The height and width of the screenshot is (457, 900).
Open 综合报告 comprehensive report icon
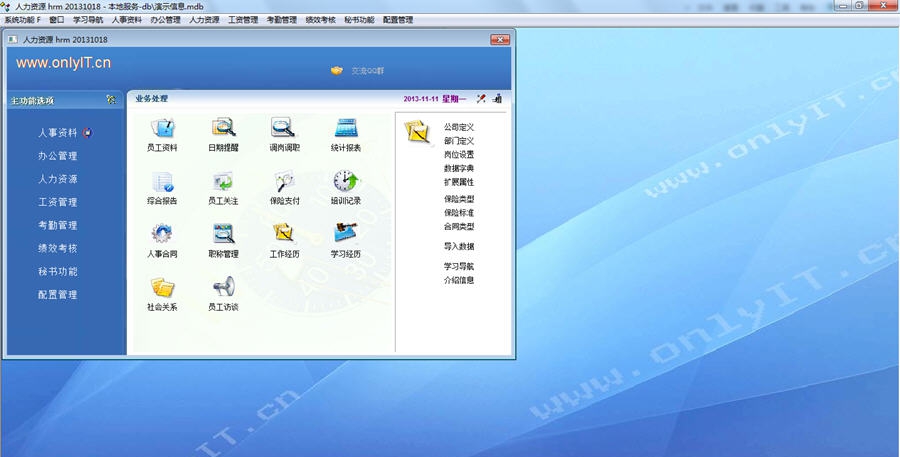click(x=162, y=181)
